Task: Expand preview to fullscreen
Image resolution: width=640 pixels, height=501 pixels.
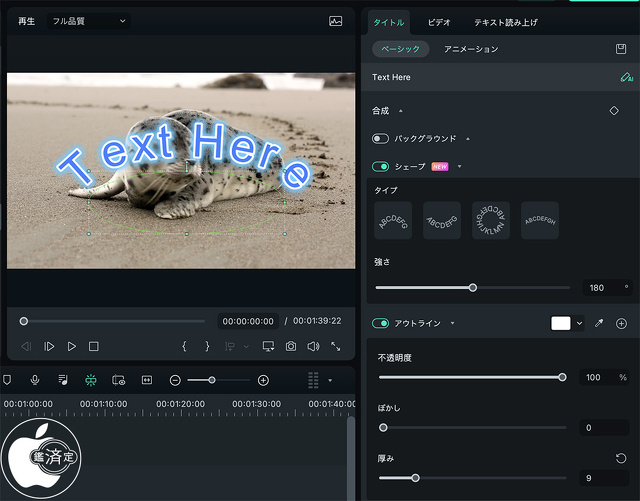Action: tap(336, 347)
